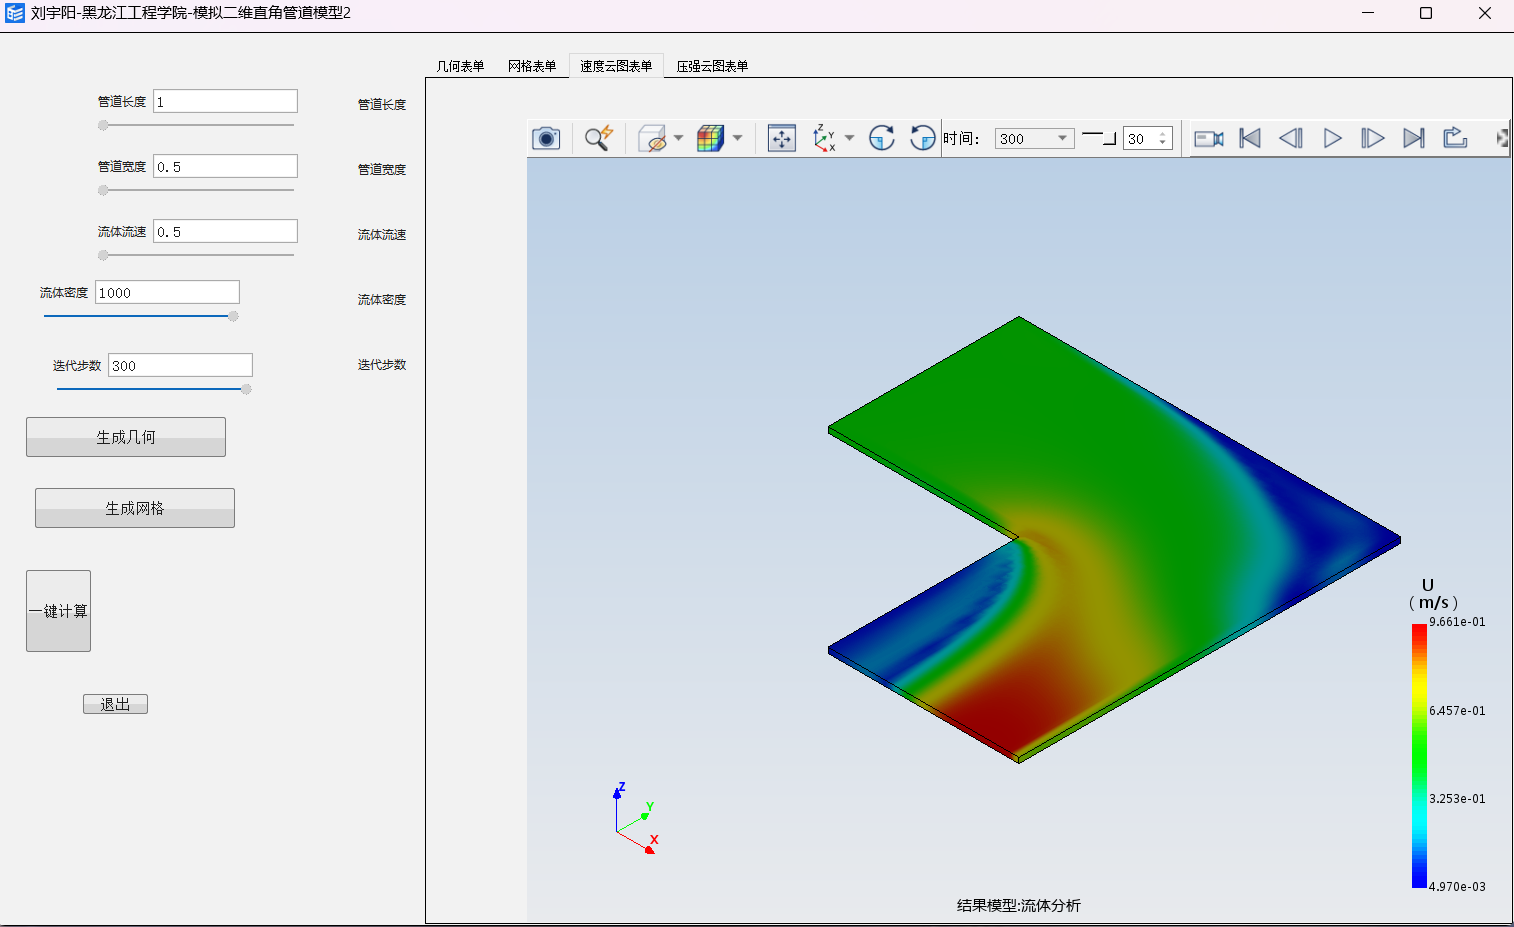The height and width of the screenshot is (927, 1514).
Task: Click the 管道长度 slider handle
Action: [x=103, y=125]
